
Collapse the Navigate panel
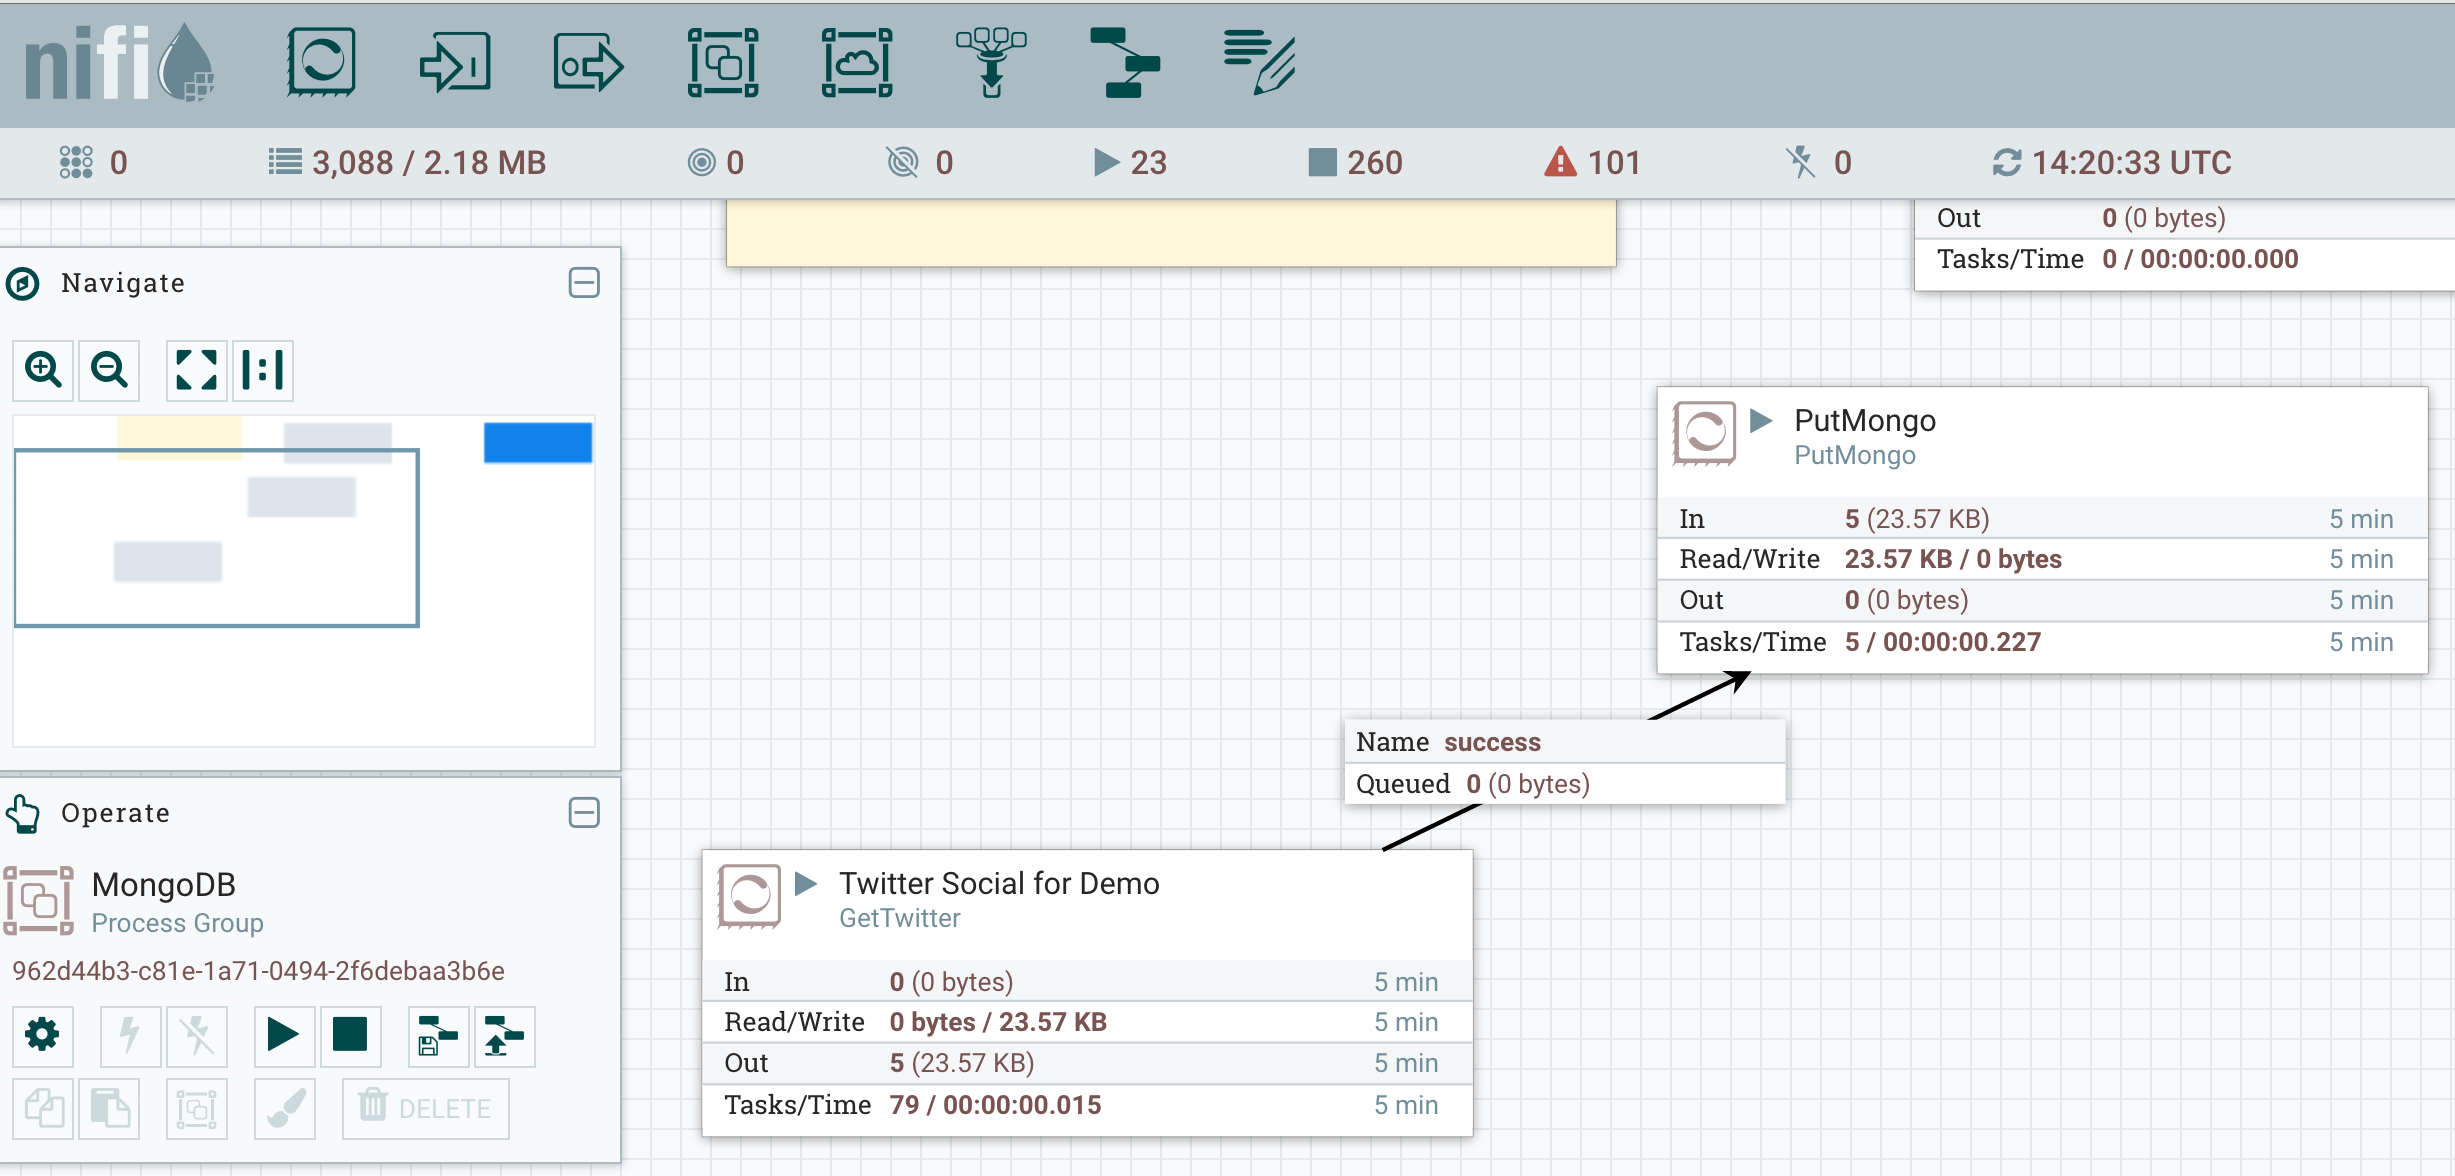(x=584, y=283)
